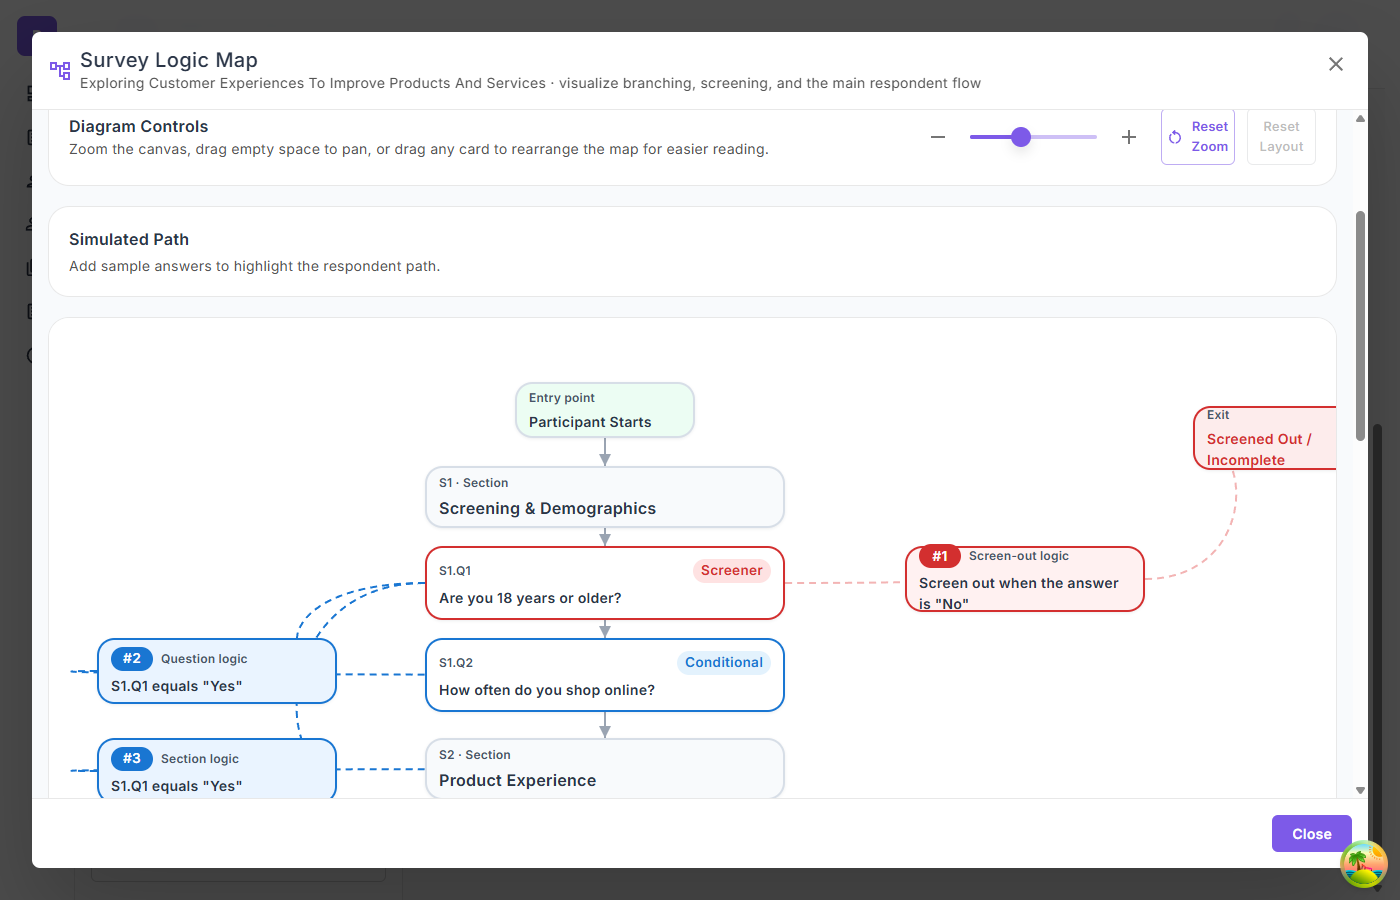Click the Conditional badge on S1.Q2
Viewport: 1400px width, 900px height.
tap(723, 663)
